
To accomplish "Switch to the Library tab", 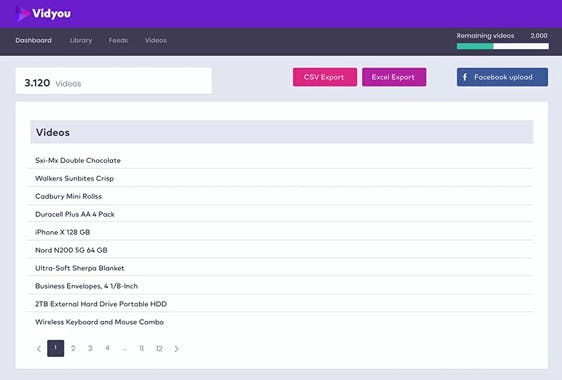I will click(x=81, y=40).
